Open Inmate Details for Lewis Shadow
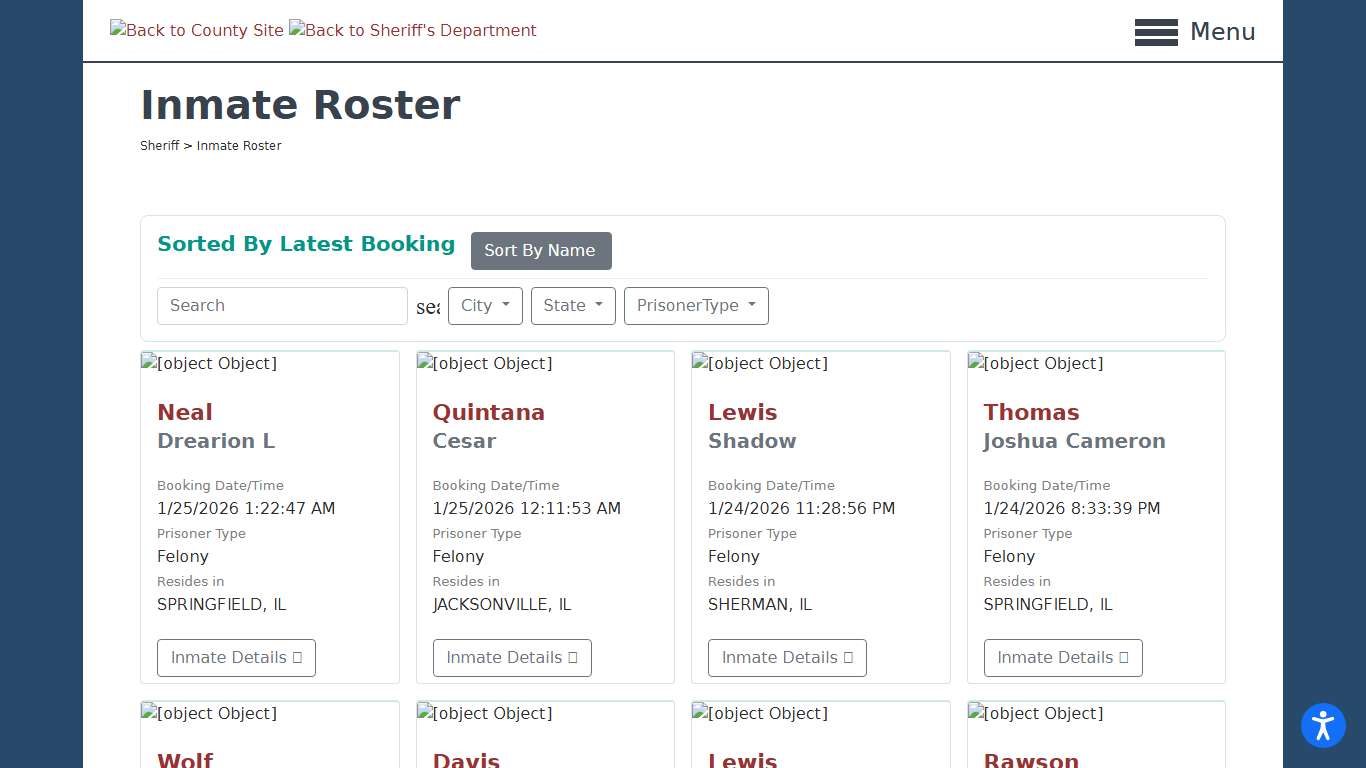 [787, 657]
